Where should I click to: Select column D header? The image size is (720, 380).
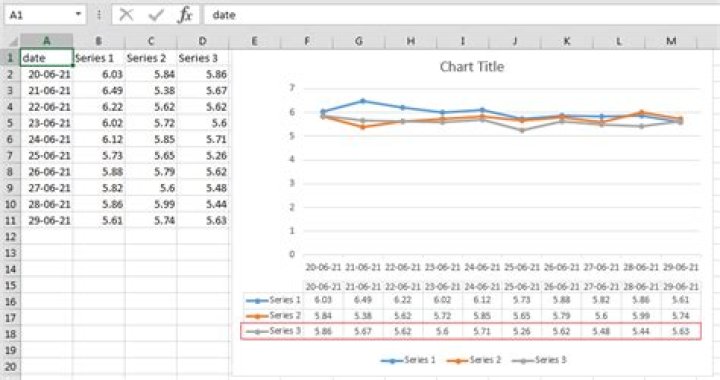click(202, 41)
